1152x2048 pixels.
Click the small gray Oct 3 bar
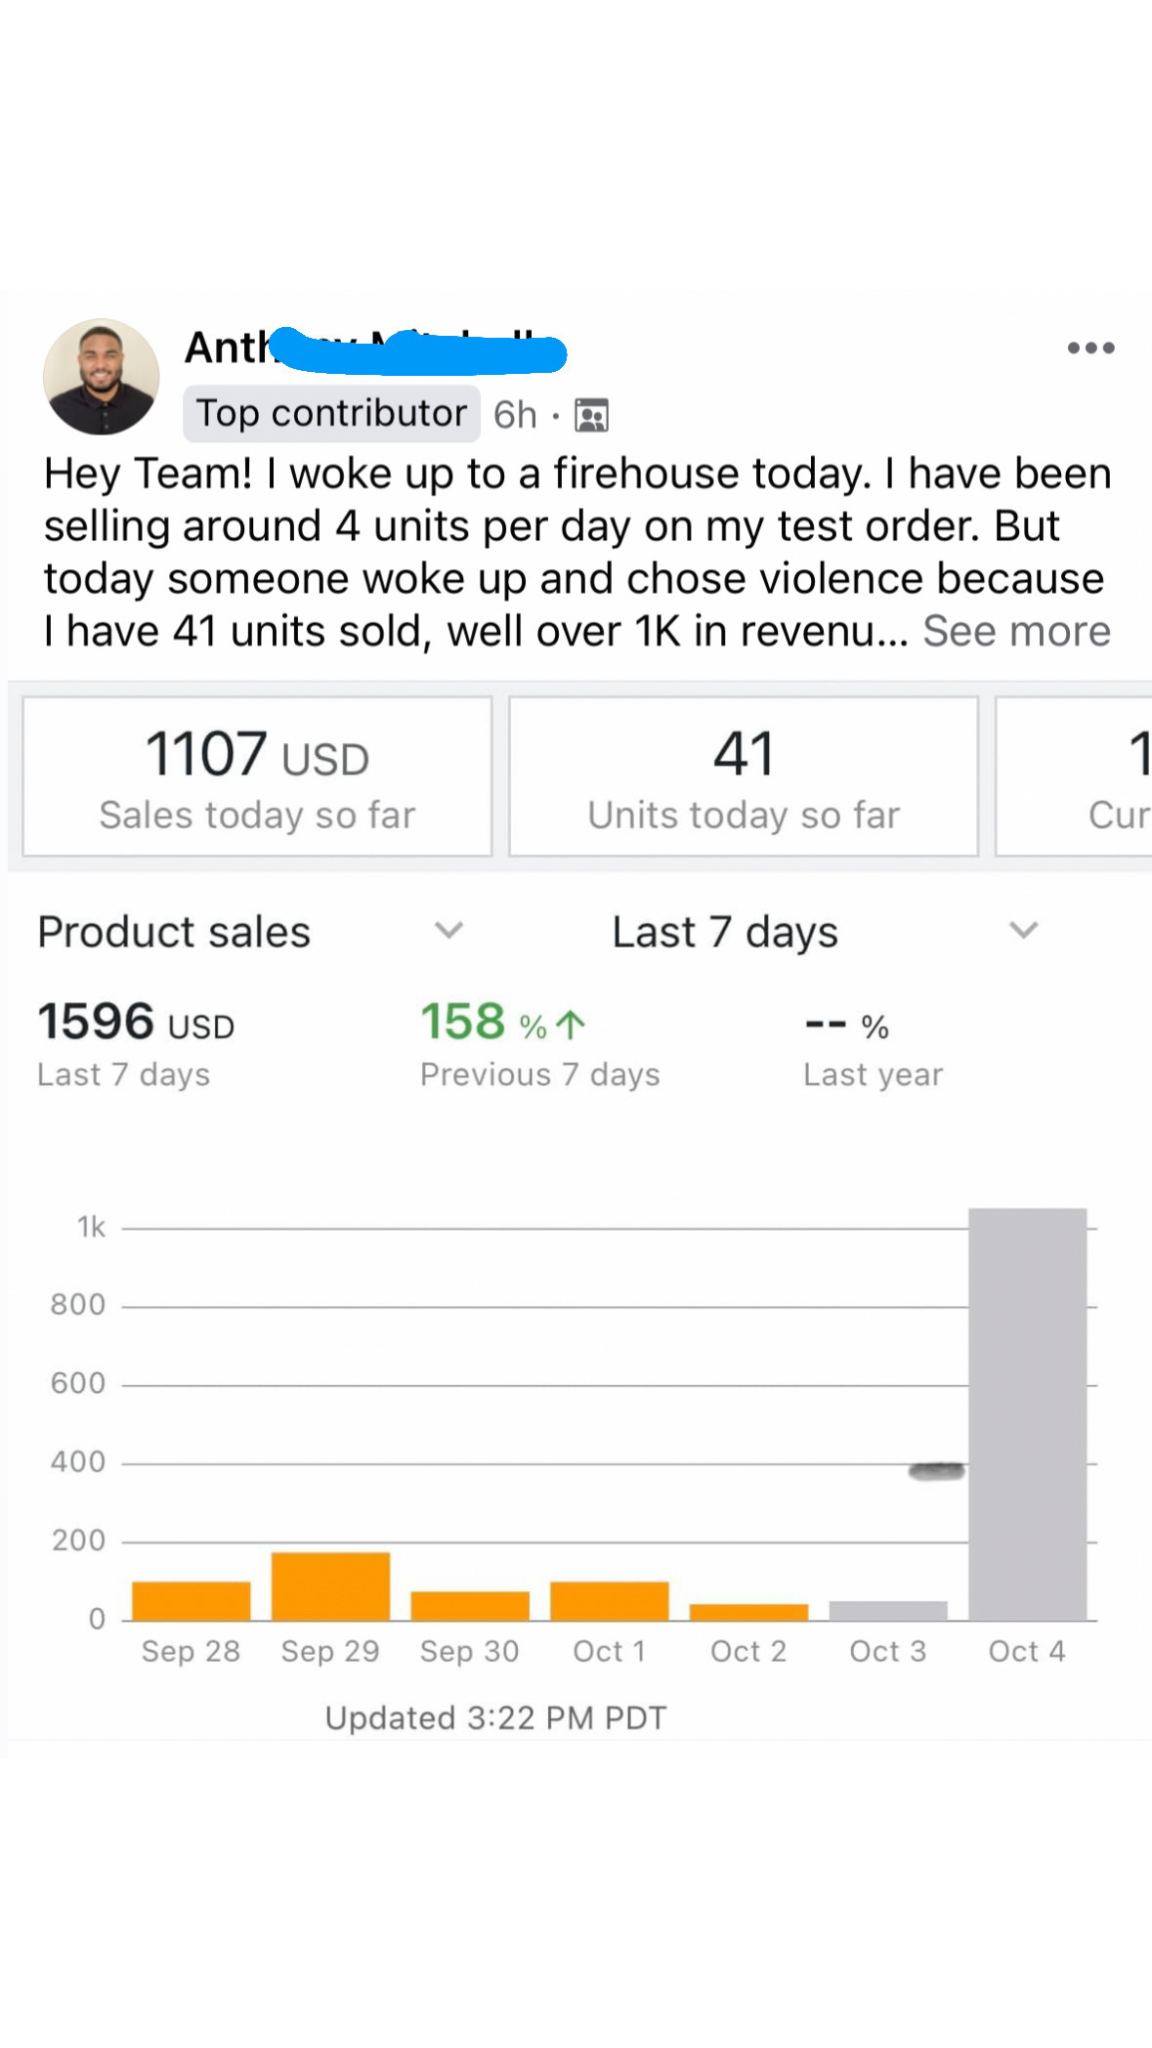pos(888,1610)
